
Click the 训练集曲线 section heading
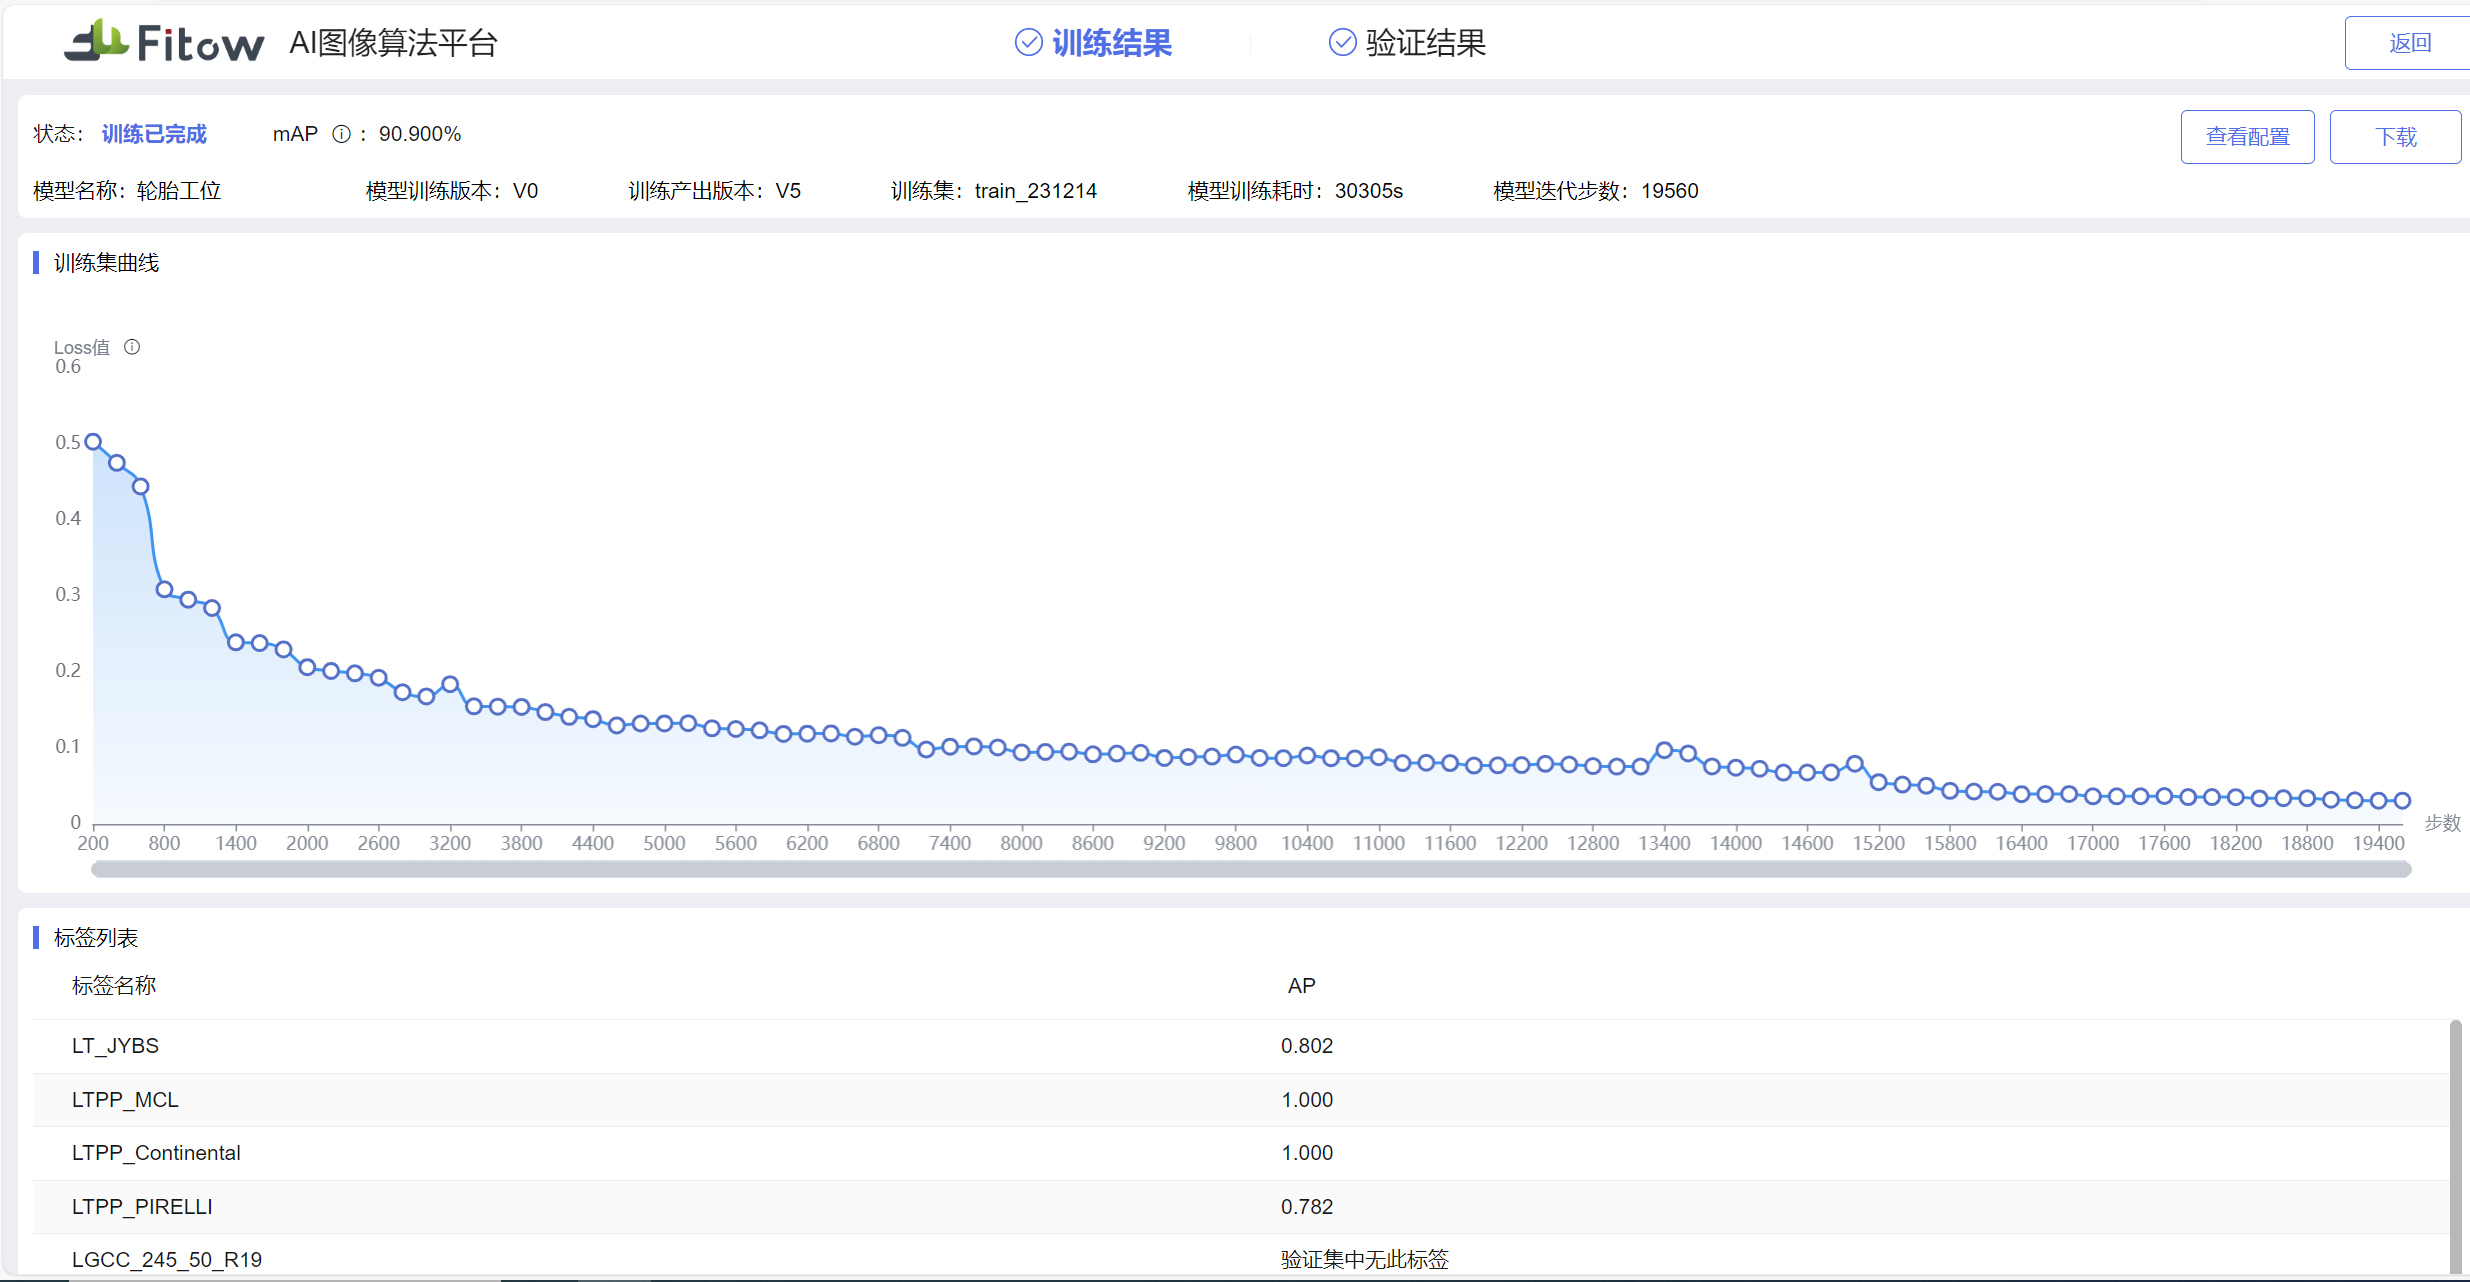point(106,263)
